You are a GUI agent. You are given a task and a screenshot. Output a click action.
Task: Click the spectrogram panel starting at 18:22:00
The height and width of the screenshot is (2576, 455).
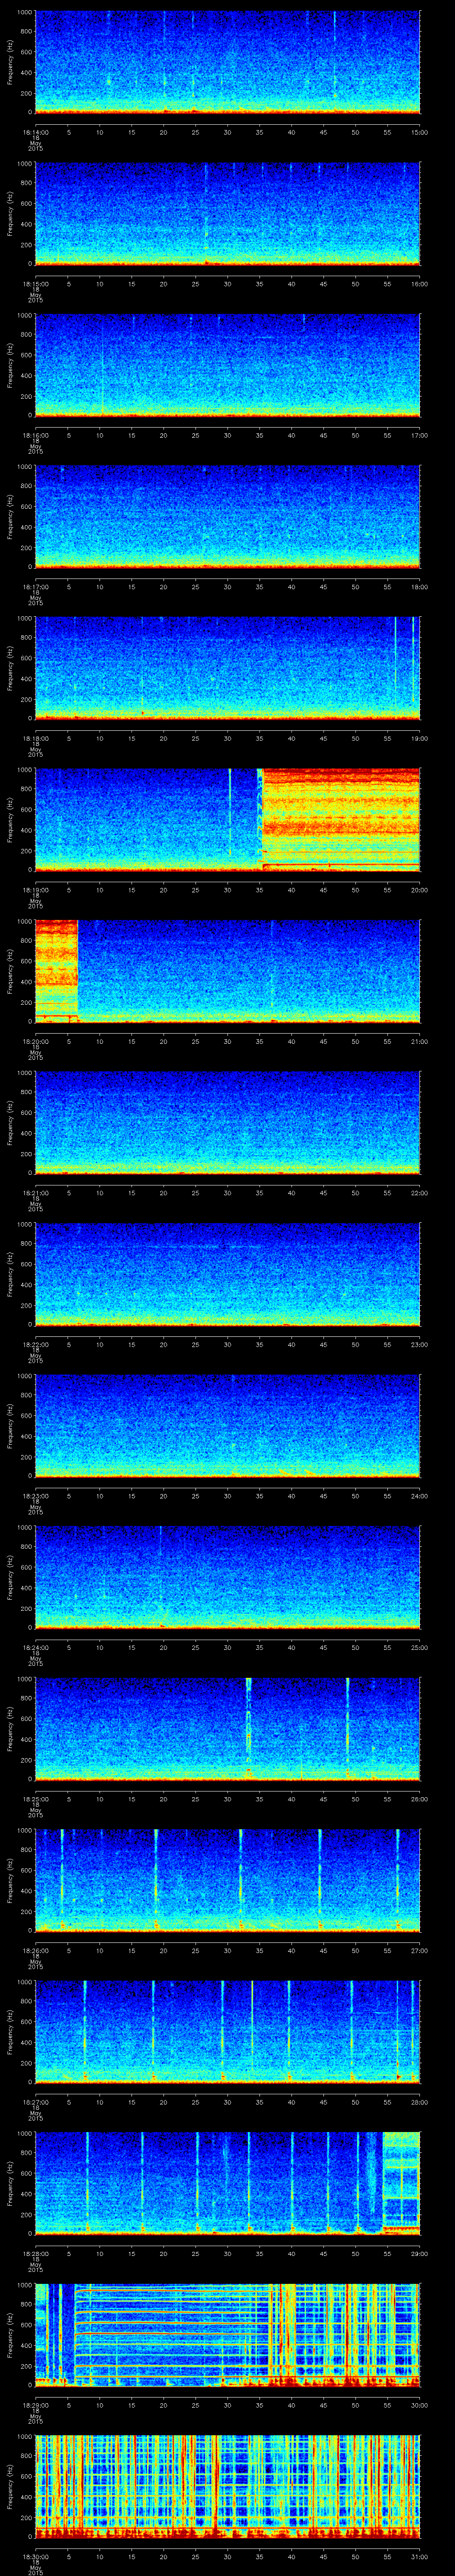(228, 1274)
